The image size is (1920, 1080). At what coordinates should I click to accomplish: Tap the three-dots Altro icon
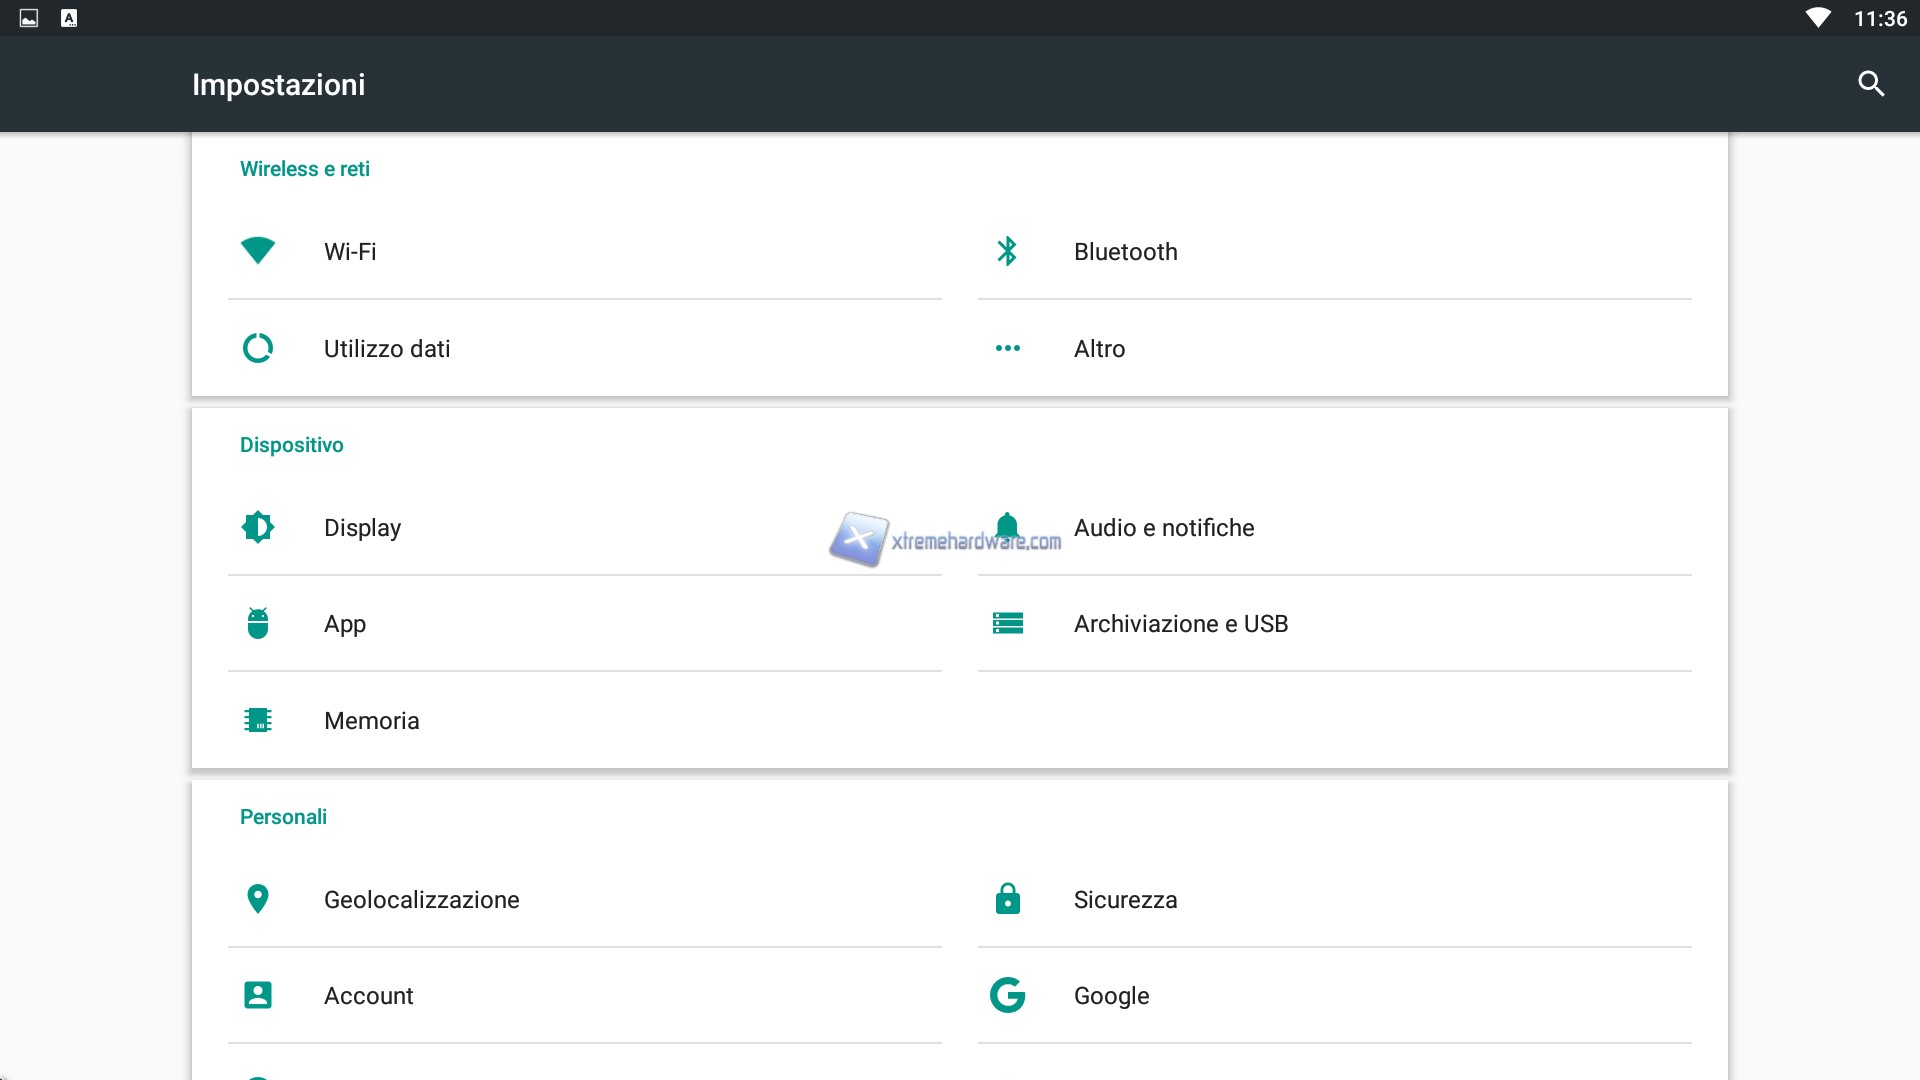1007,348
